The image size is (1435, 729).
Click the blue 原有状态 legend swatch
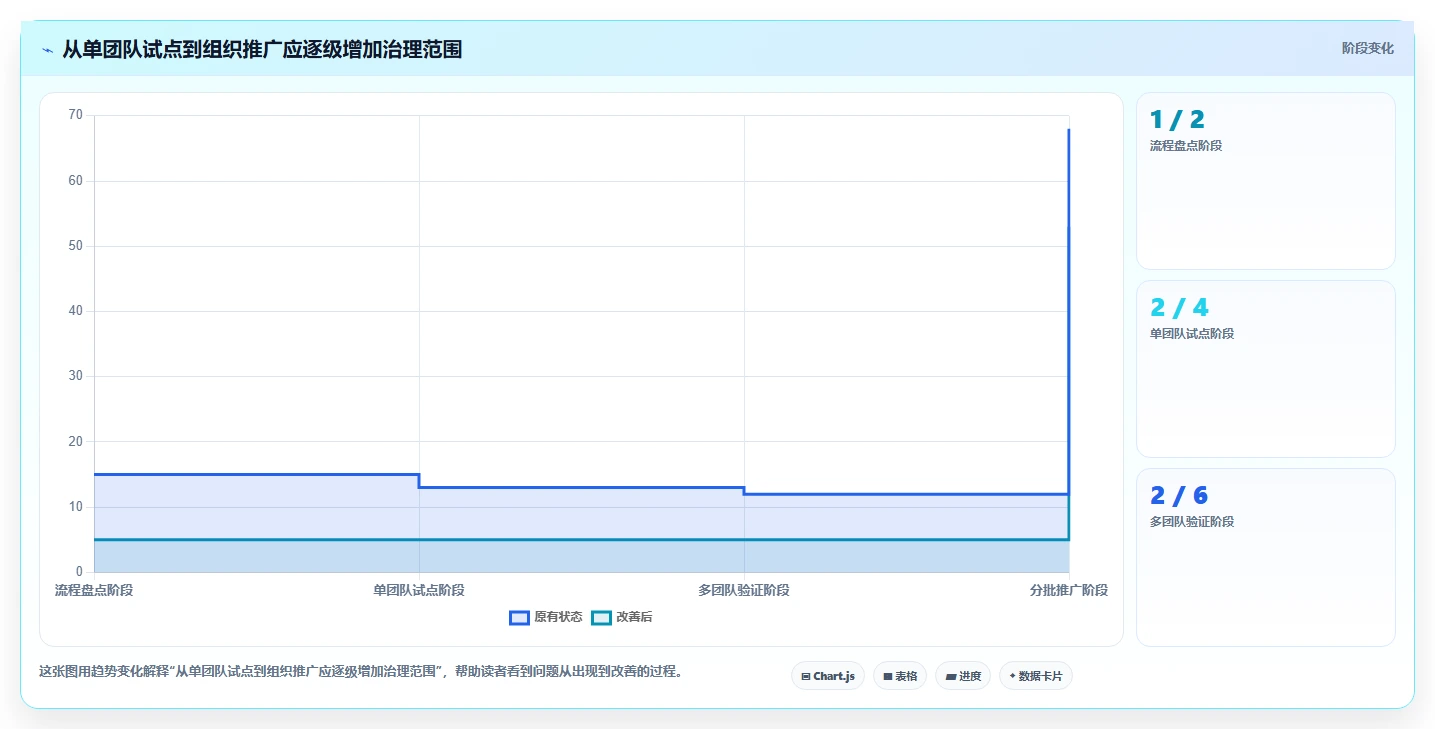[519, 617]
